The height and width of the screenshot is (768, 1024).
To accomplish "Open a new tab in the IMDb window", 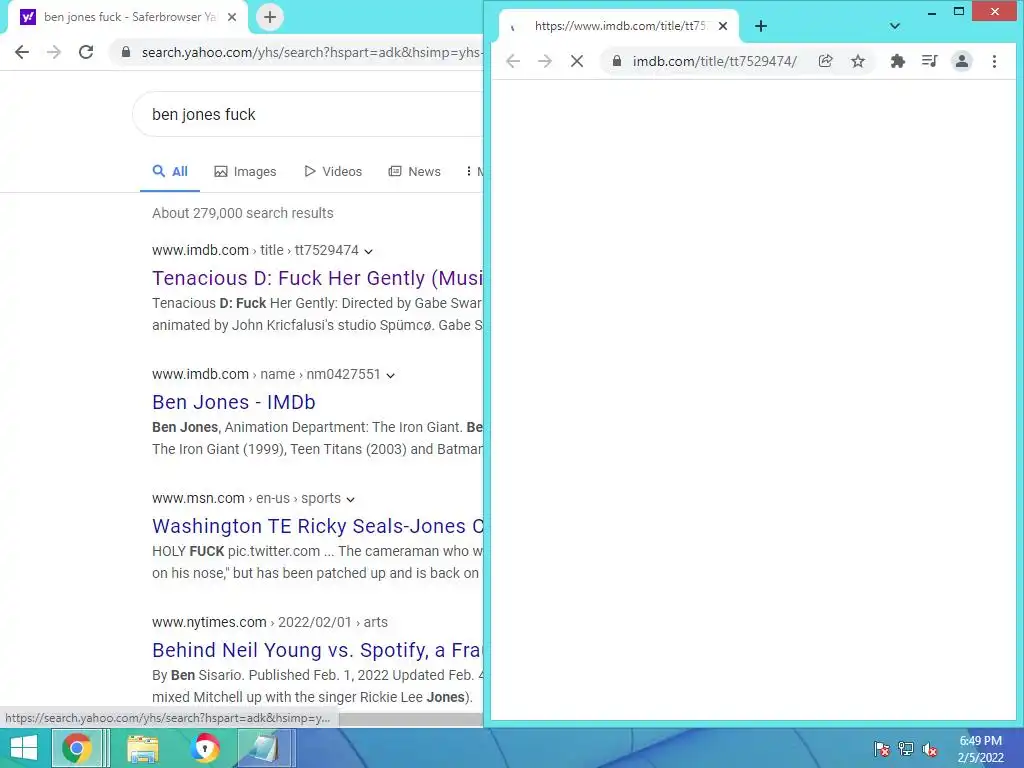I will [761, 26].
